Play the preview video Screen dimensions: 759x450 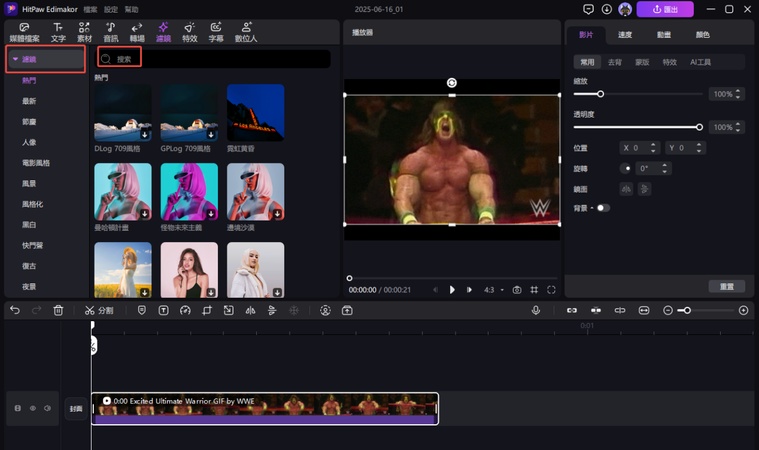[452, 289]
